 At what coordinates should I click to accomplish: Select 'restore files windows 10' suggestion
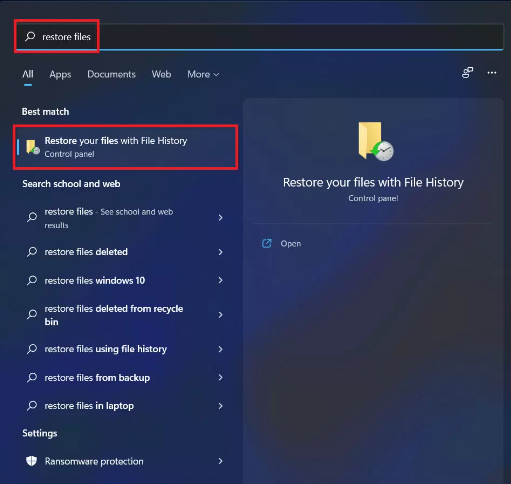click(x=125, y=280)
